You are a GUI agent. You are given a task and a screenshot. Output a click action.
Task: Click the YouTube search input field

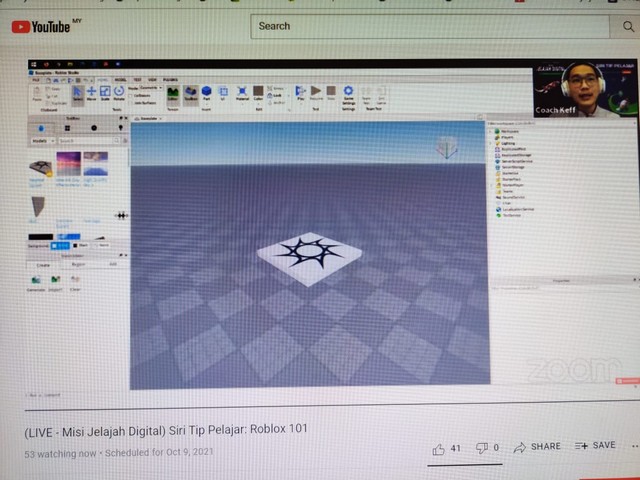(x=420, y=27)
